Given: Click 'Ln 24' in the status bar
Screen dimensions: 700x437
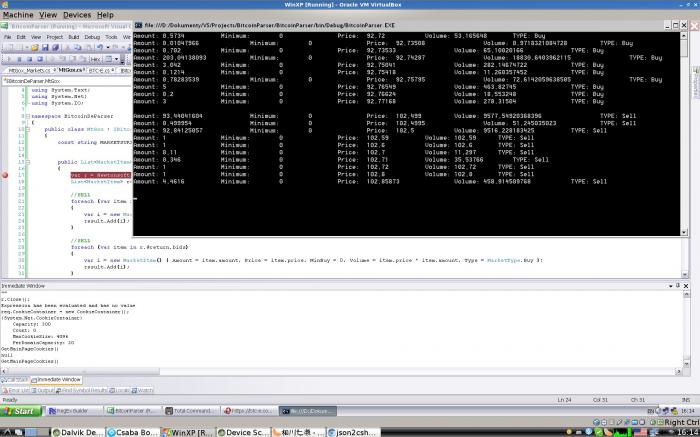Looking at the screenshot, I should pyautogui.click(x=564, y=400).
